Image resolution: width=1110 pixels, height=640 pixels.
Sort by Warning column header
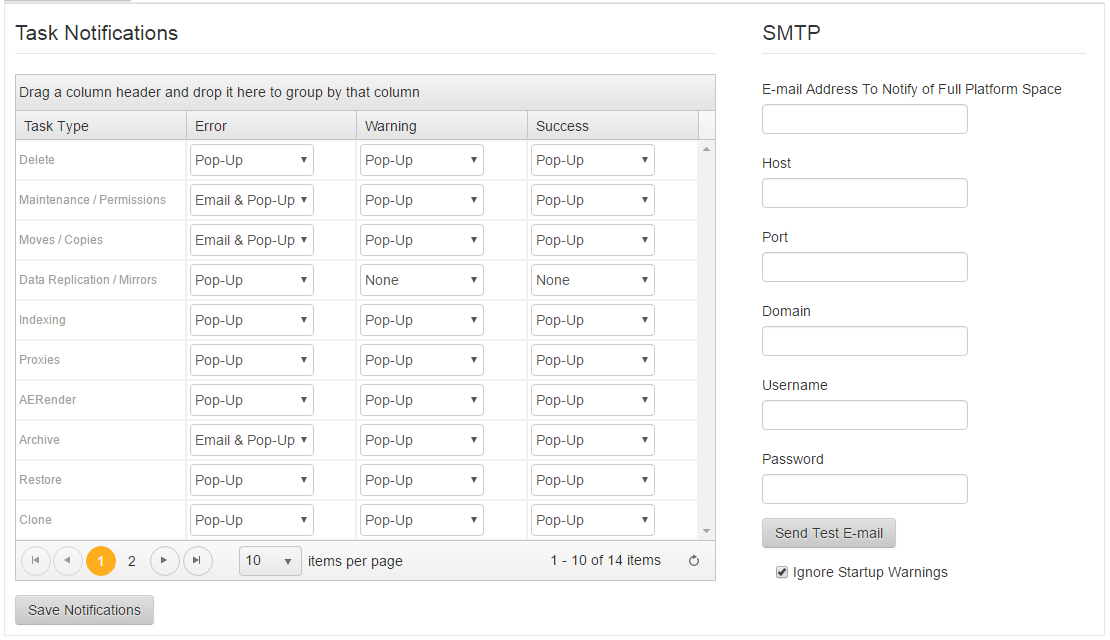442,126
